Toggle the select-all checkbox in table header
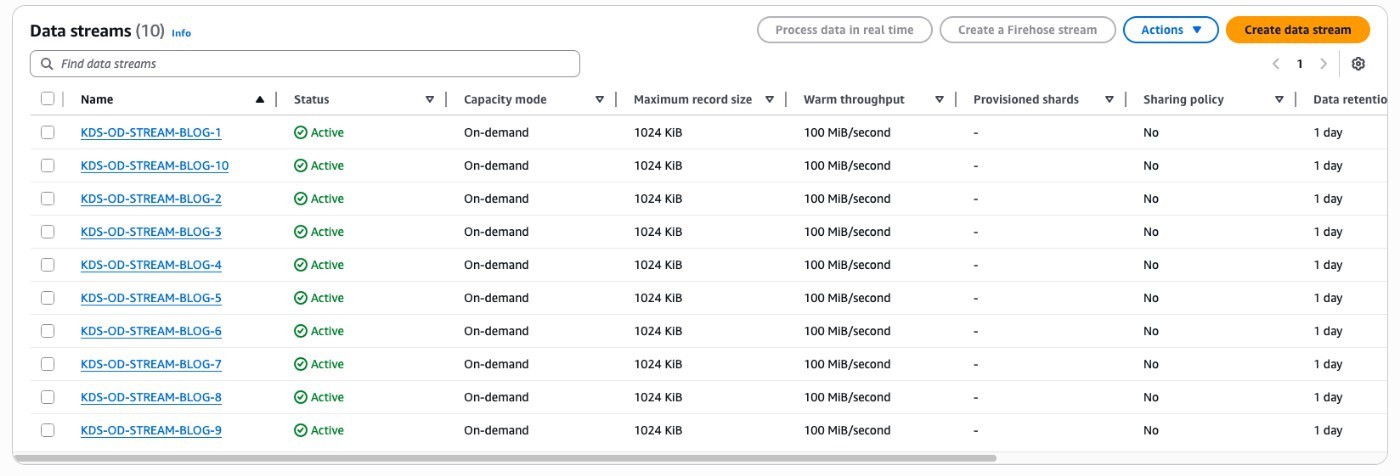 [48, 99]
